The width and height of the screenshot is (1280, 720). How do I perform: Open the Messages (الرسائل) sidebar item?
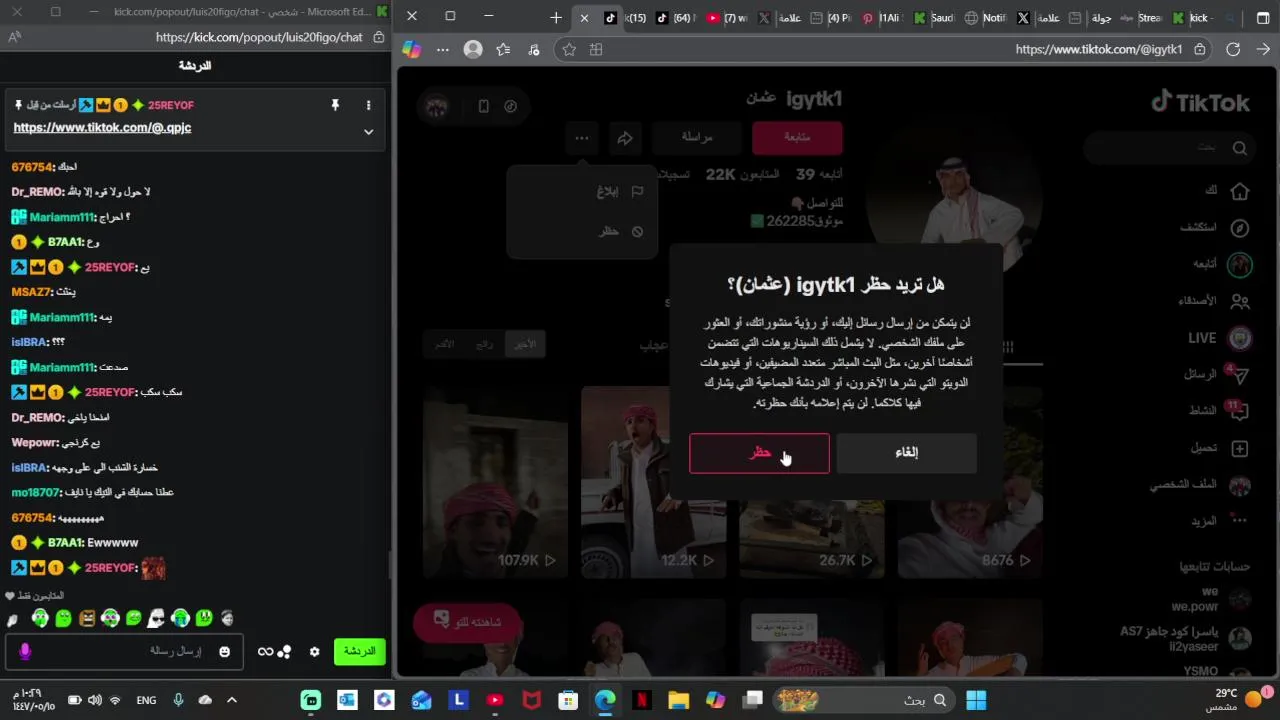1215,375
